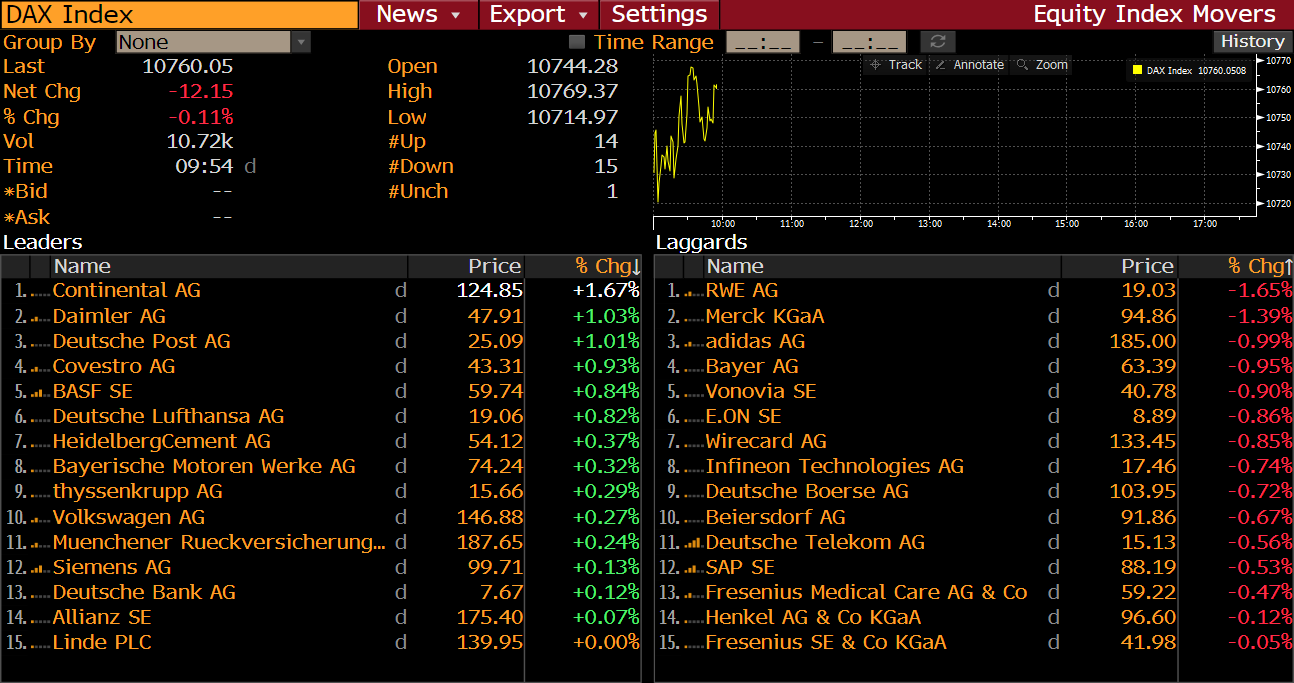
Task: Click the Laggards Name column header
Action: click(x=882, y=266)
